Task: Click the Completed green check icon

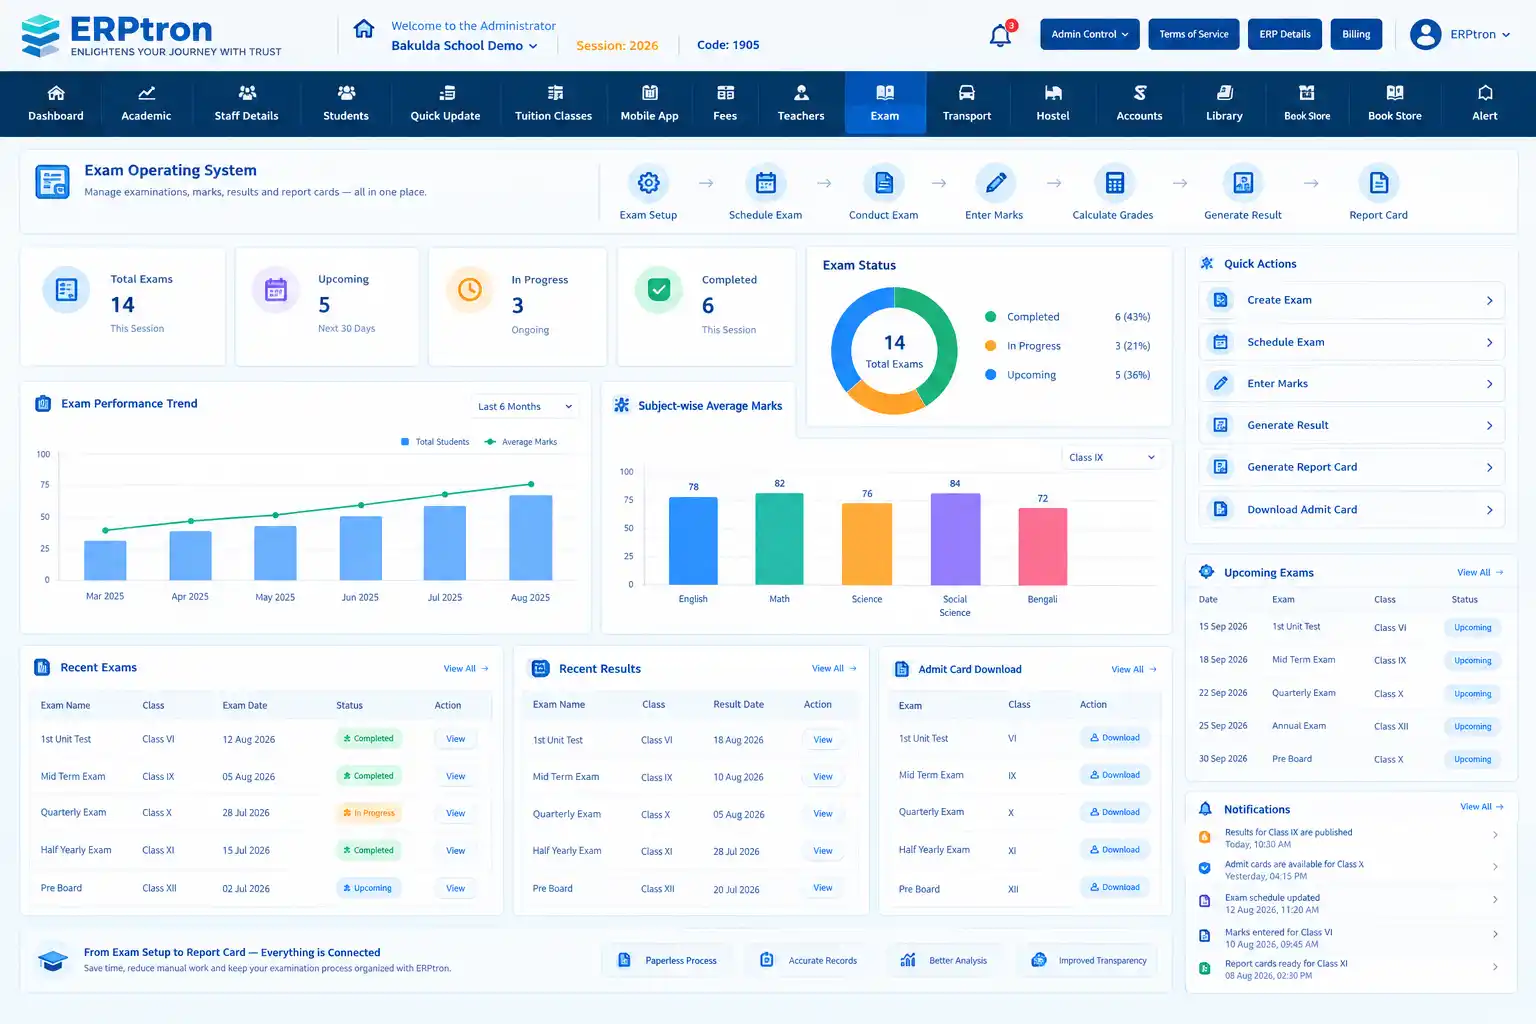Action: [x=659, y=290]
